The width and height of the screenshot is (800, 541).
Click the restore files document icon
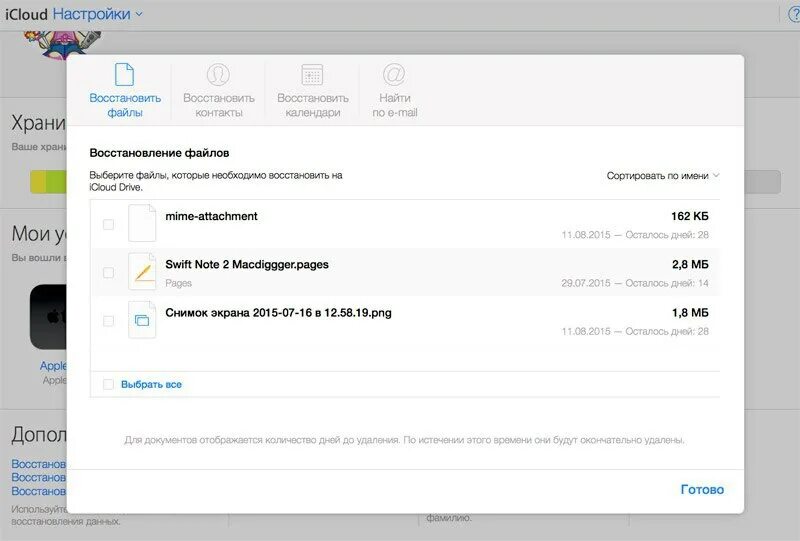pyautogui.click(x=124, y=75)
